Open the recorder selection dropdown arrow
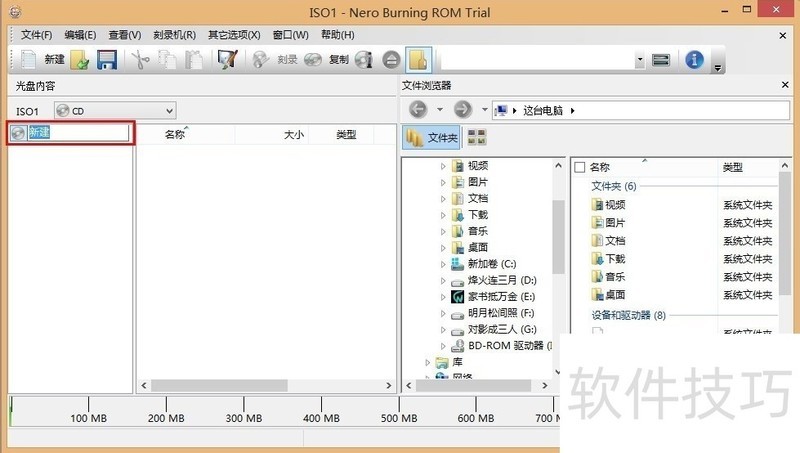Screen dimensions: 800x453 (640, 60)
